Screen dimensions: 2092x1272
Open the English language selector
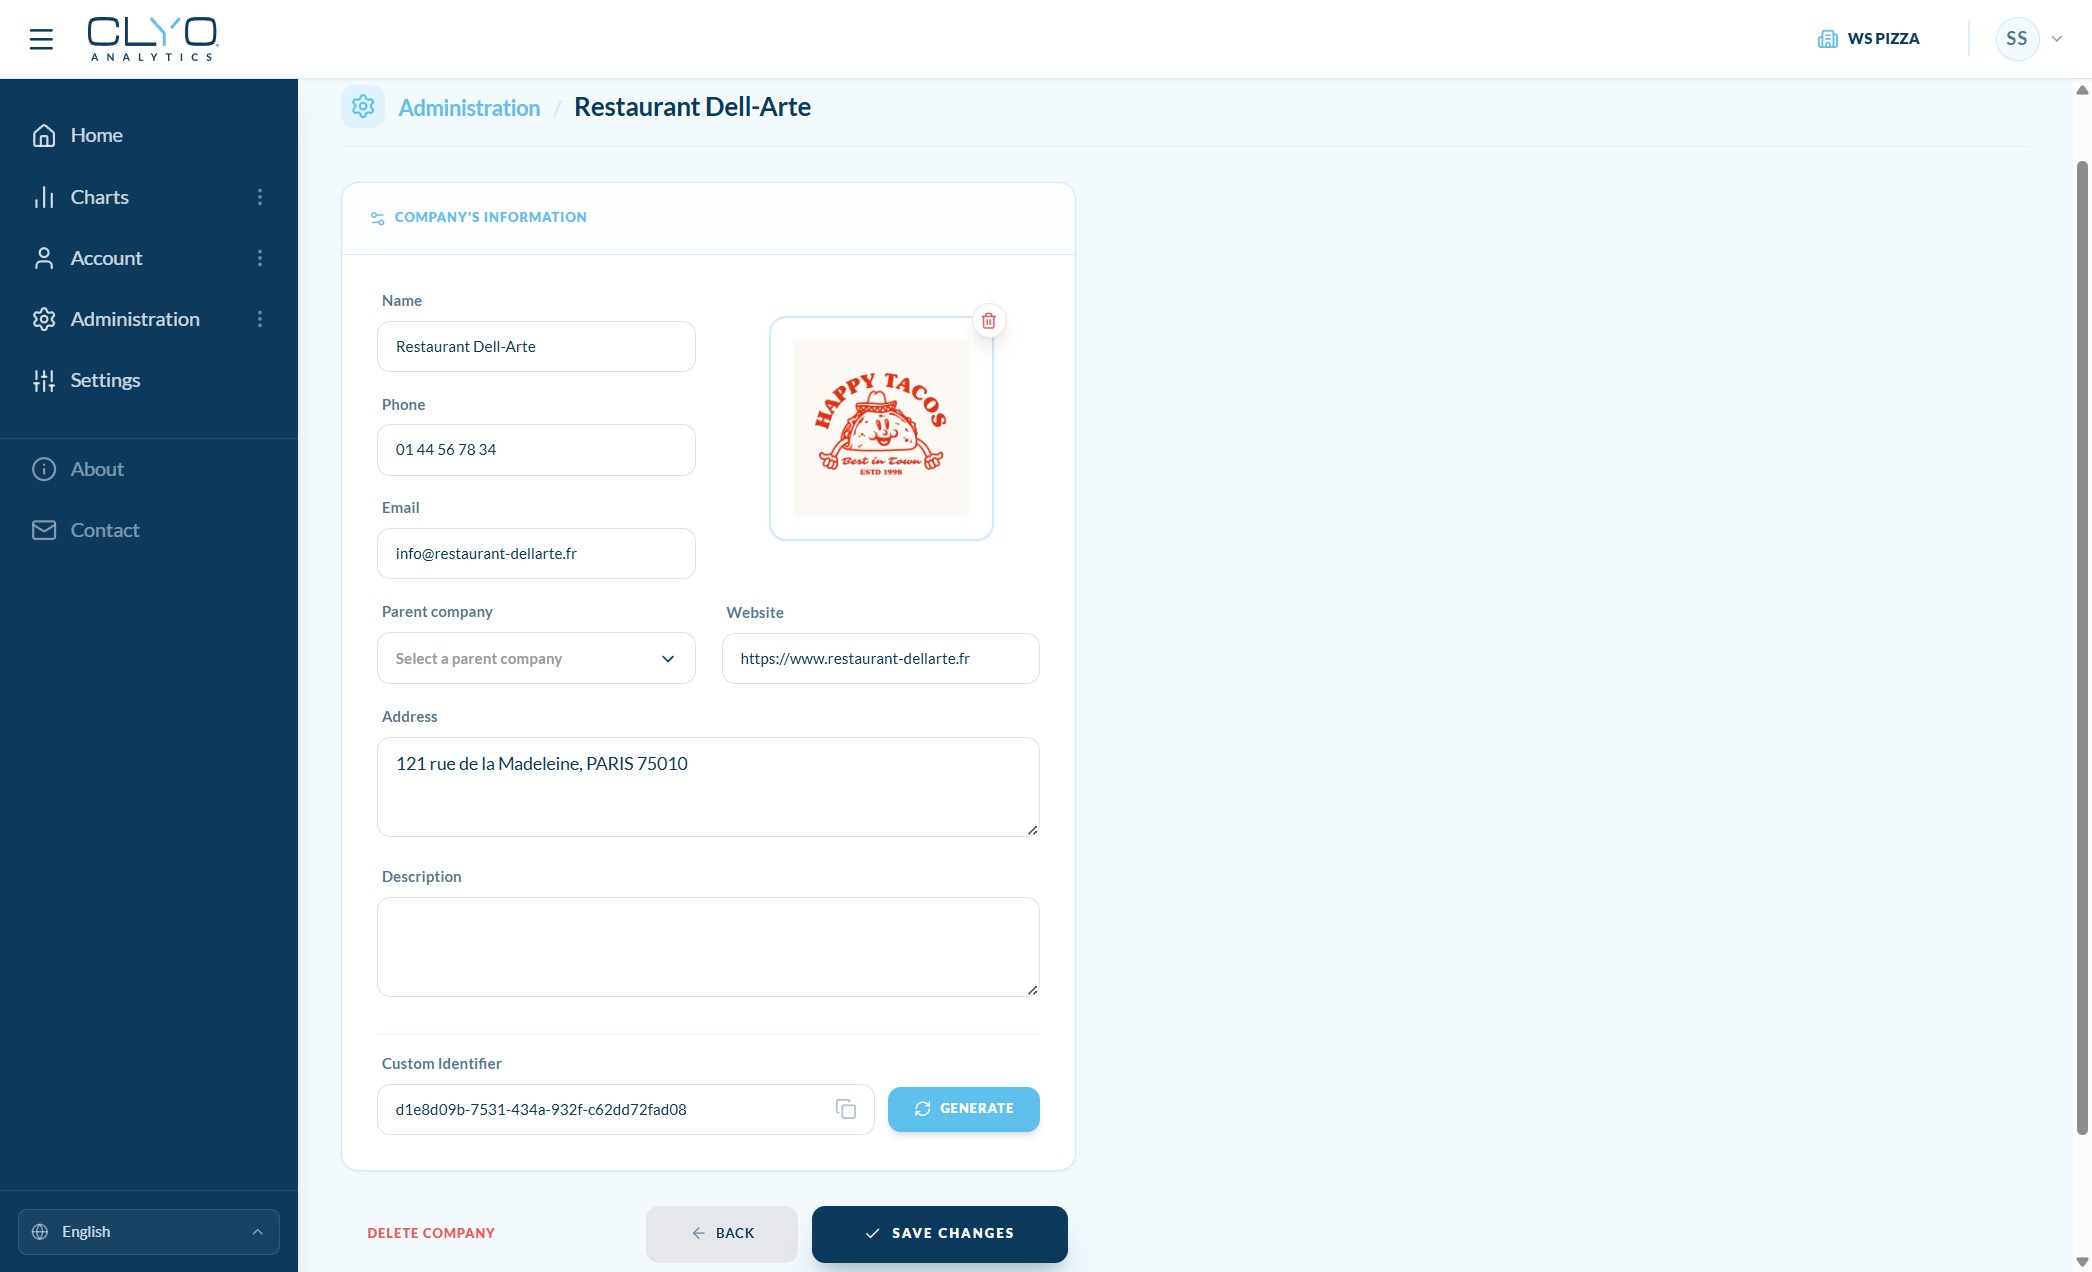tap(148, 1232)
